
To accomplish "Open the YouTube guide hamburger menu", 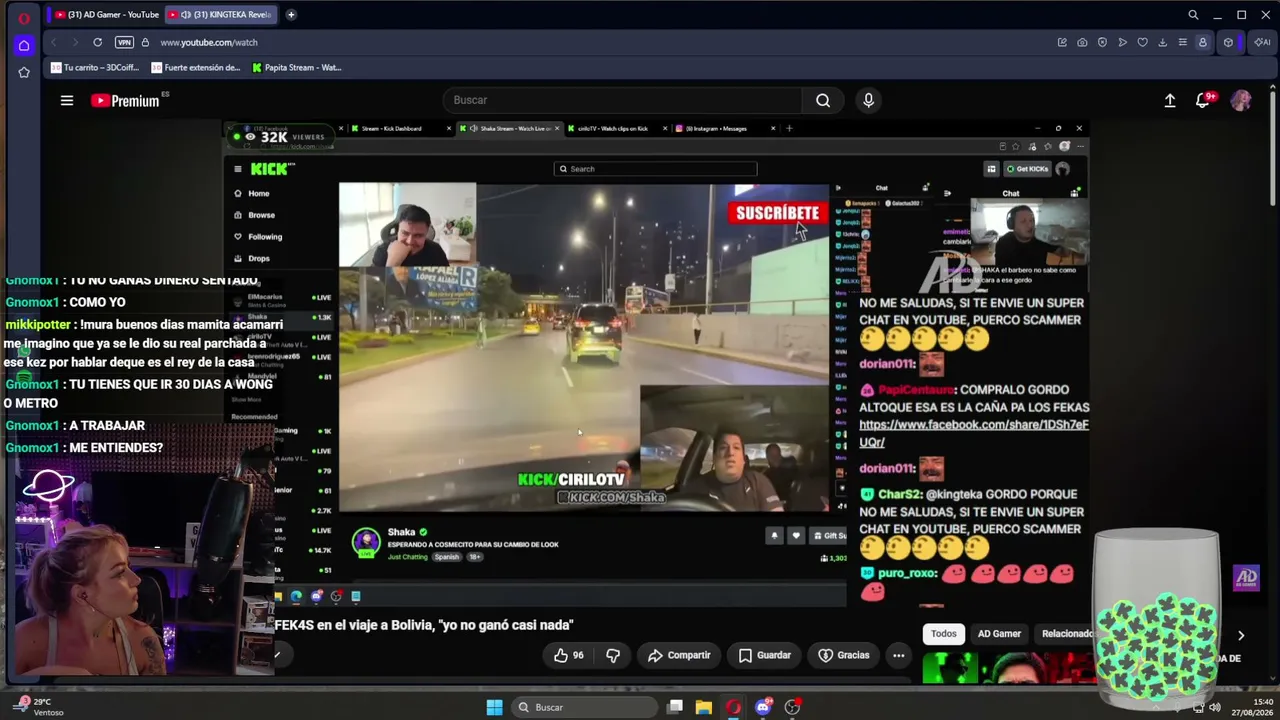I will (x=67, y=100).
